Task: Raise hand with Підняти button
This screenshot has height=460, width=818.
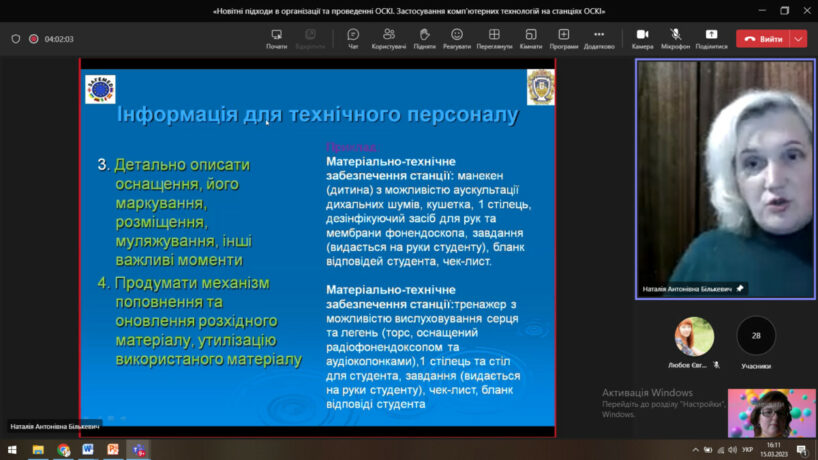Action: point(424,38)
